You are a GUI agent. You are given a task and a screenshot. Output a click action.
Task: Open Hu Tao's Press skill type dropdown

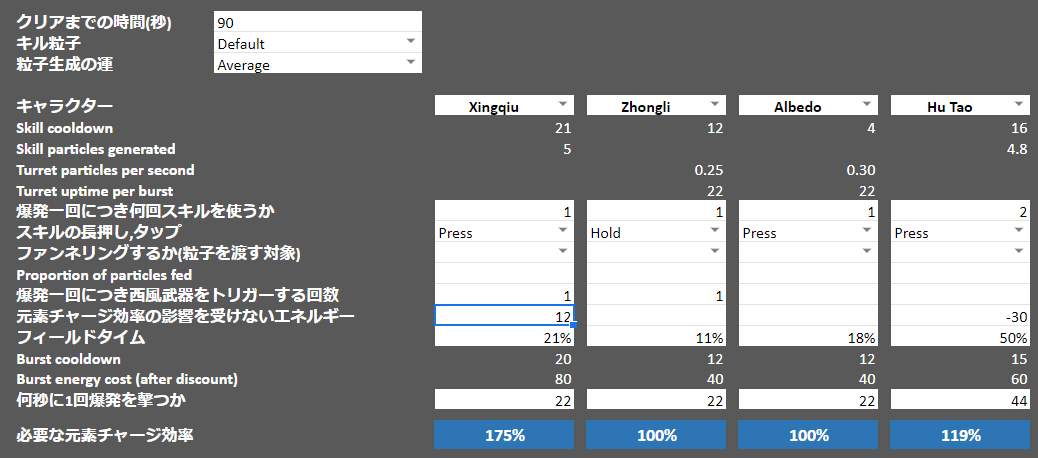1018,232
